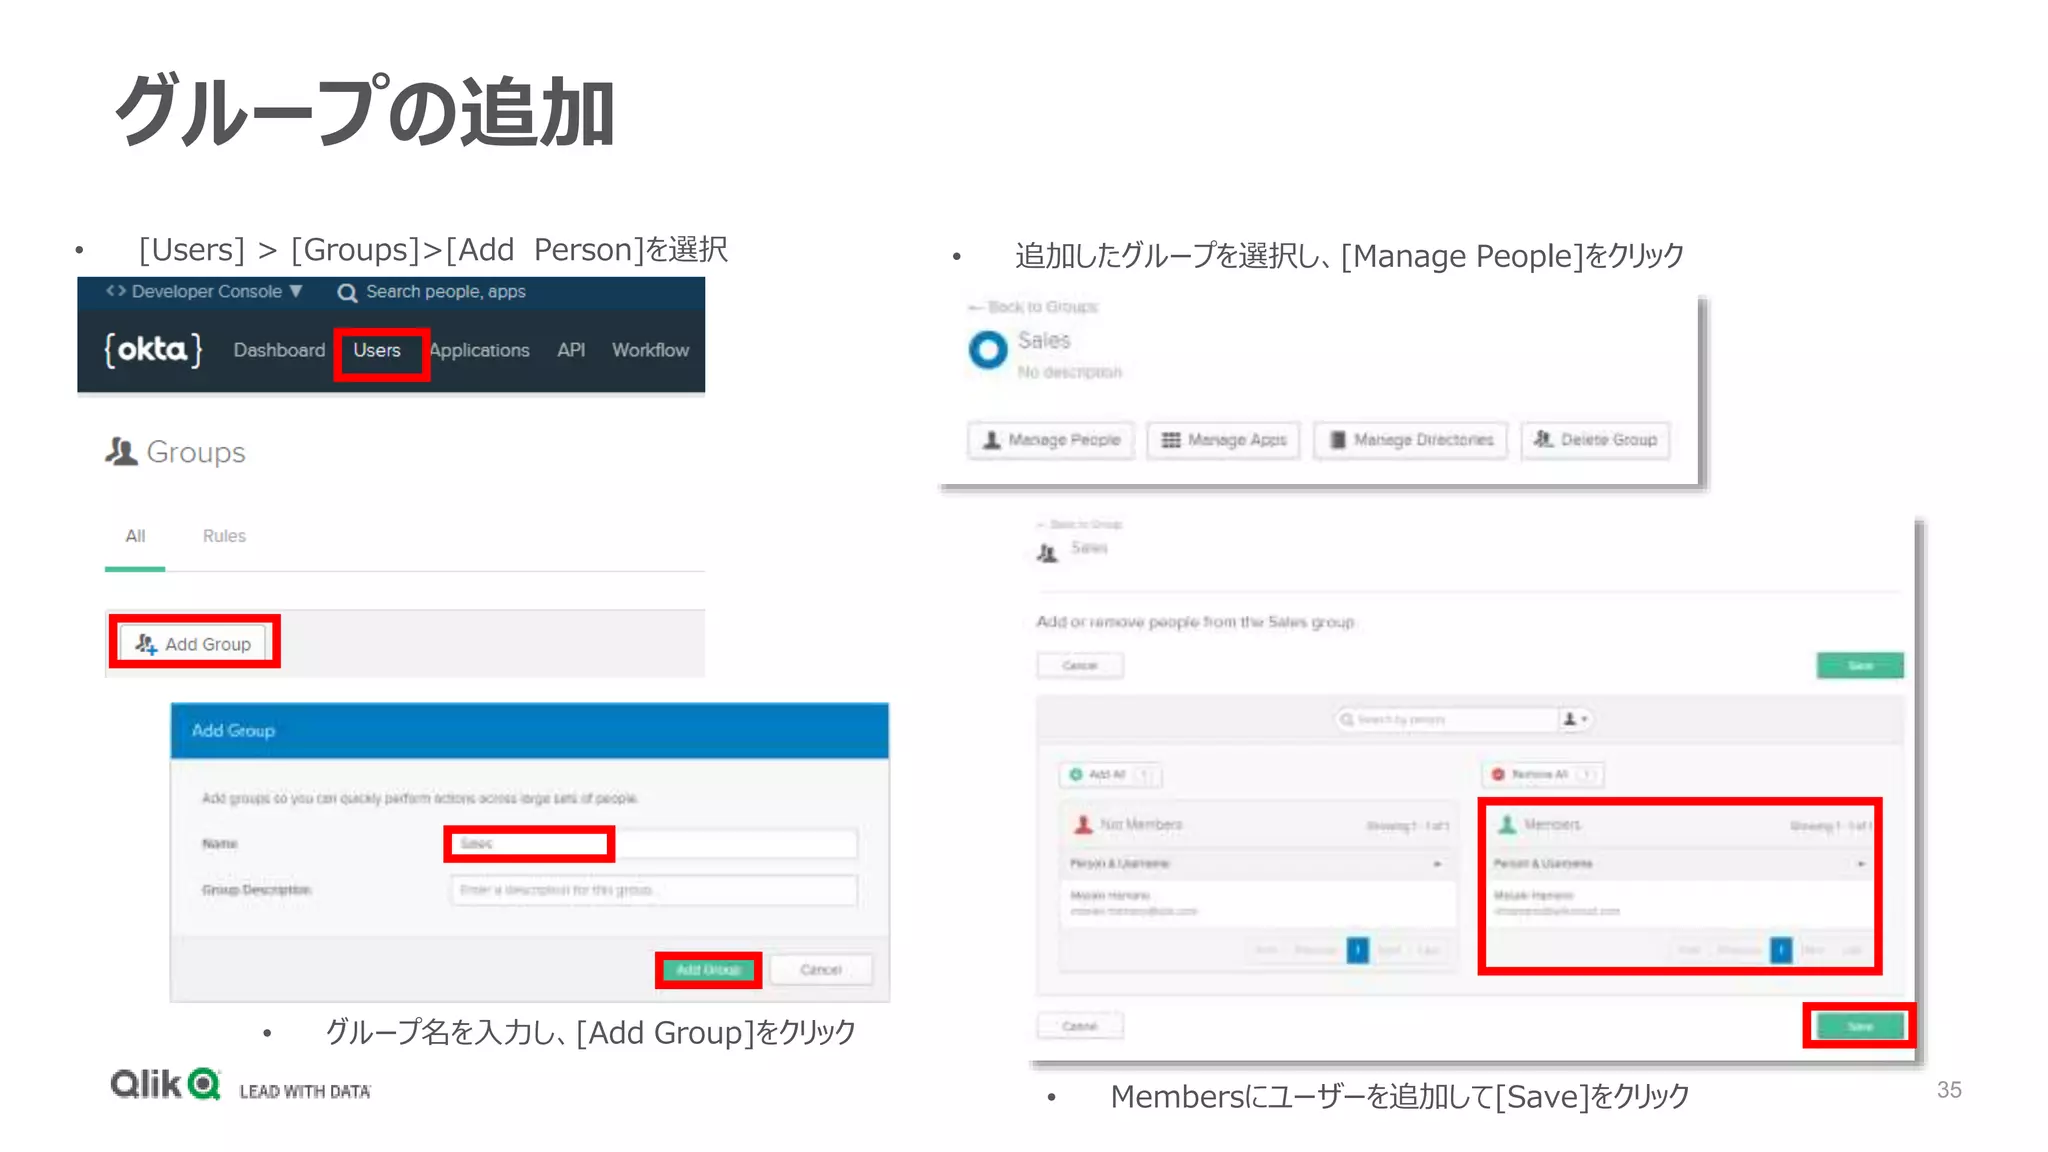The height and width of the screenshot is (1152, 2048).
Task: Click the small Sales group icon
Action: pos(1047,553)
